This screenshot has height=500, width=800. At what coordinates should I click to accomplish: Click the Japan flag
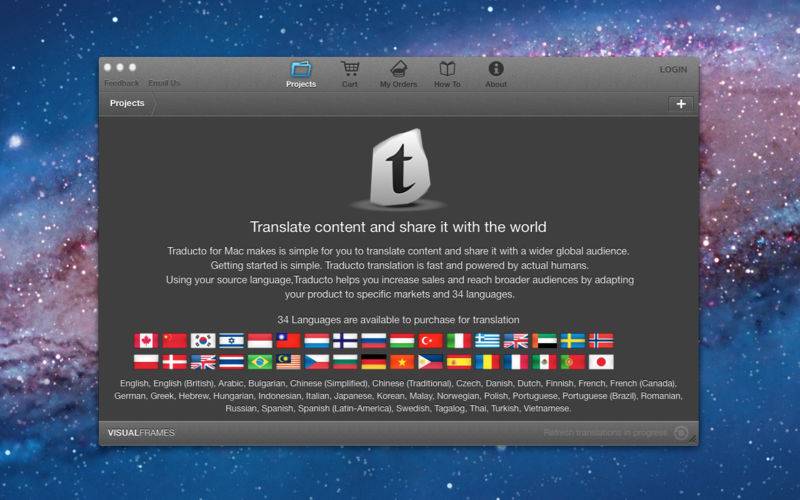click(x=602, y=362)
